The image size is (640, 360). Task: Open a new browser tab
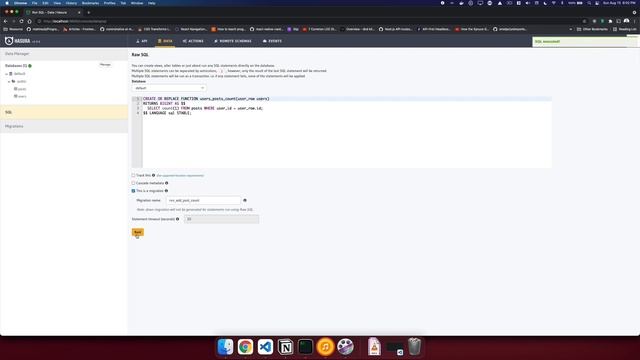coord(89,12)
